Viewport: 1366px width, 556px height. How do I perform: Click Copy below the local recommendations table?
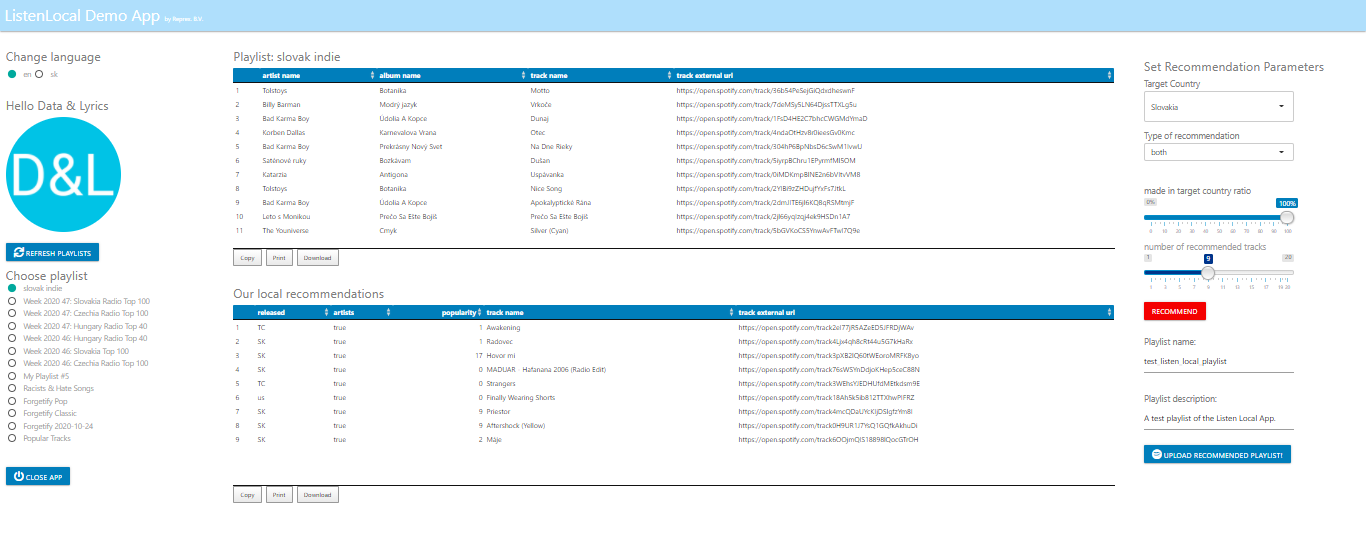coord(247,495)
